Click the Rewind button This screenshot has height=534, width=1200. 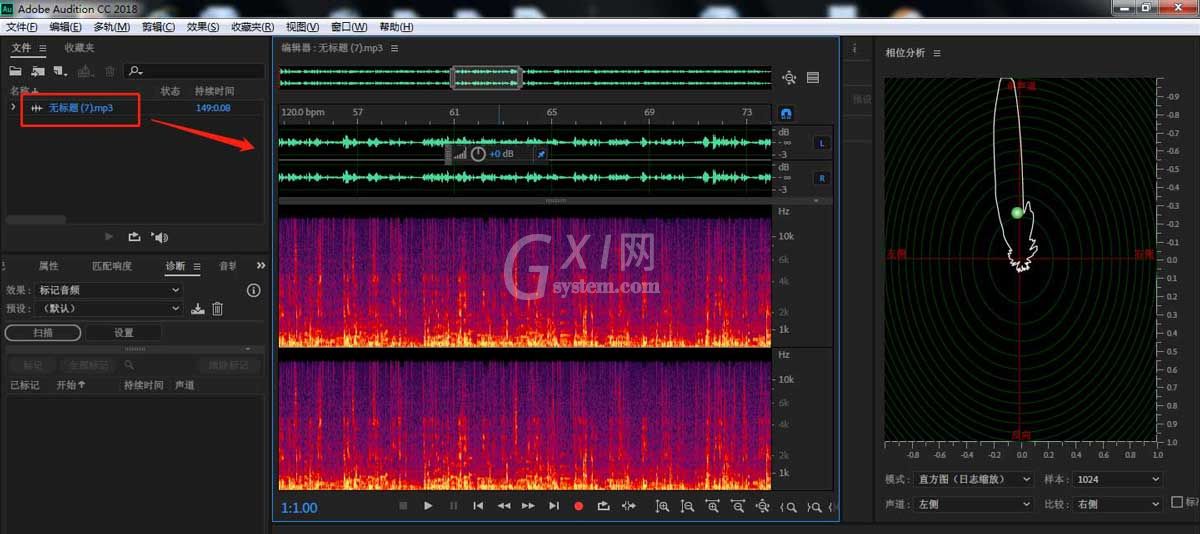click(x=503, y=506)
